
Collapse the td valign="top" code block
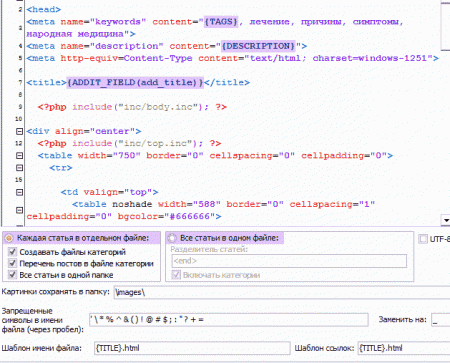[x=19, y=192]
